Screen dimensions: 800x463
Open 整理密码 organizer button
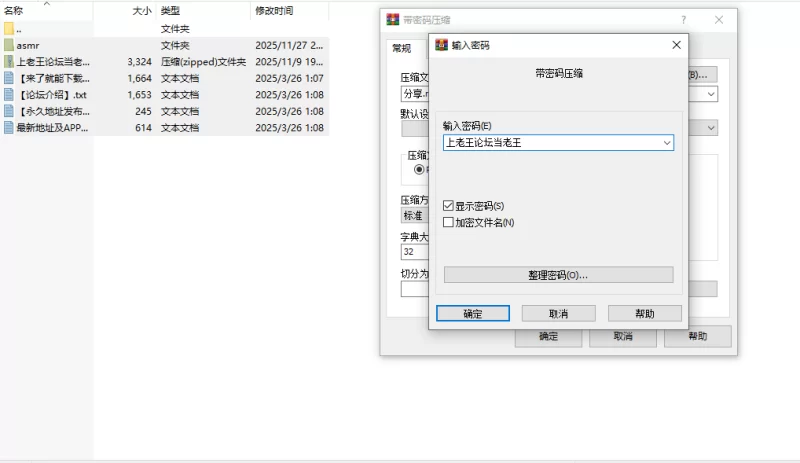pos(558,275)
